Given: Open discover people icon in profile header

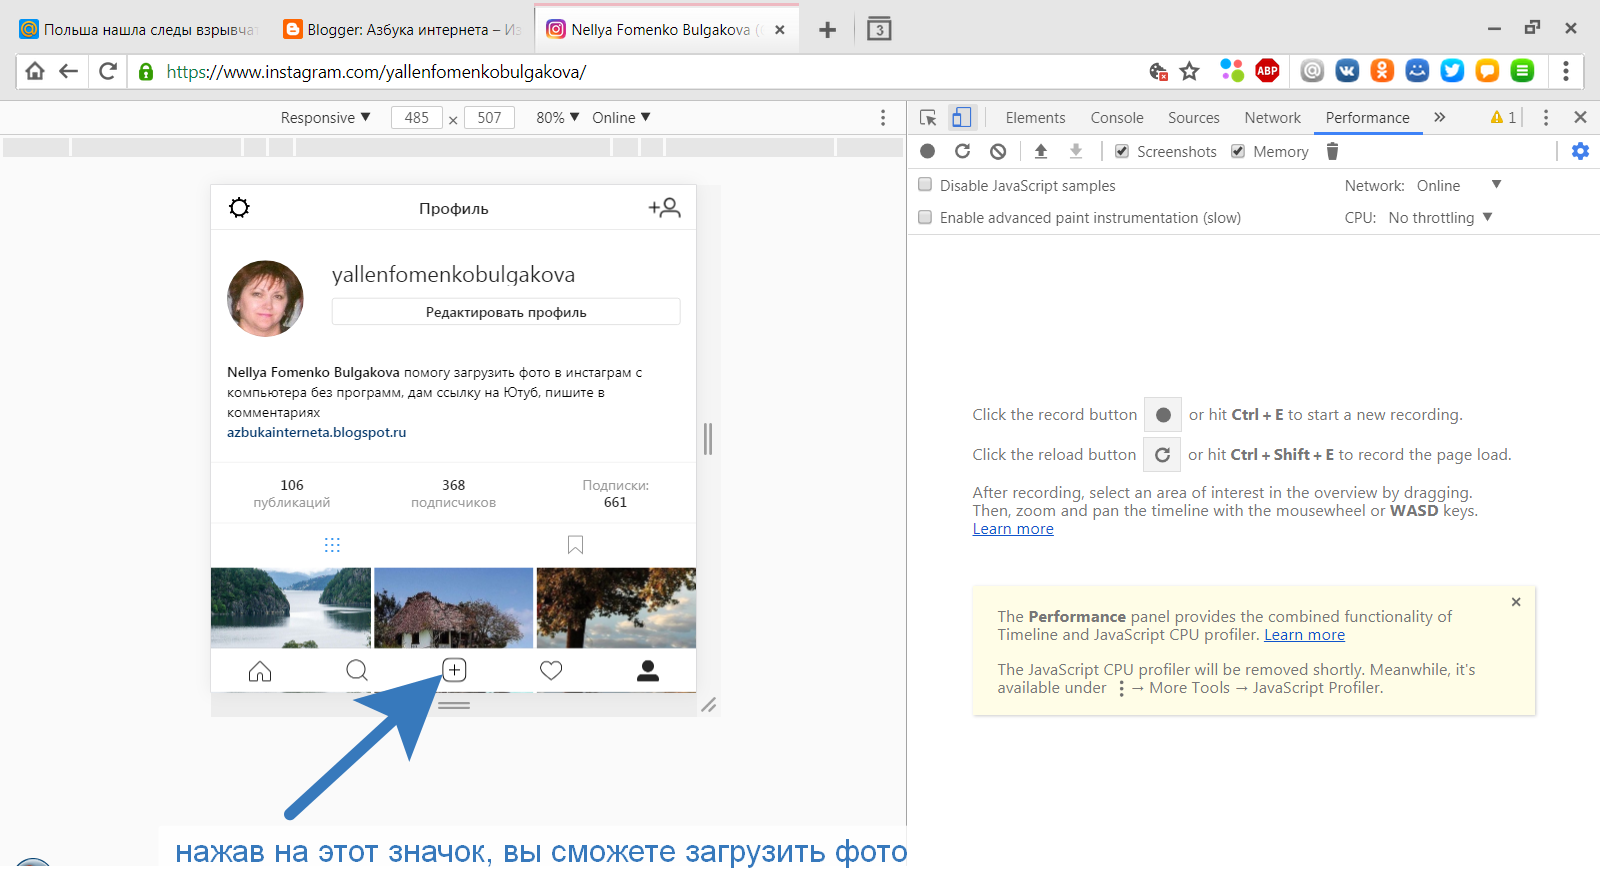Looking at the screenshot, I should click(x=664, y=208).
